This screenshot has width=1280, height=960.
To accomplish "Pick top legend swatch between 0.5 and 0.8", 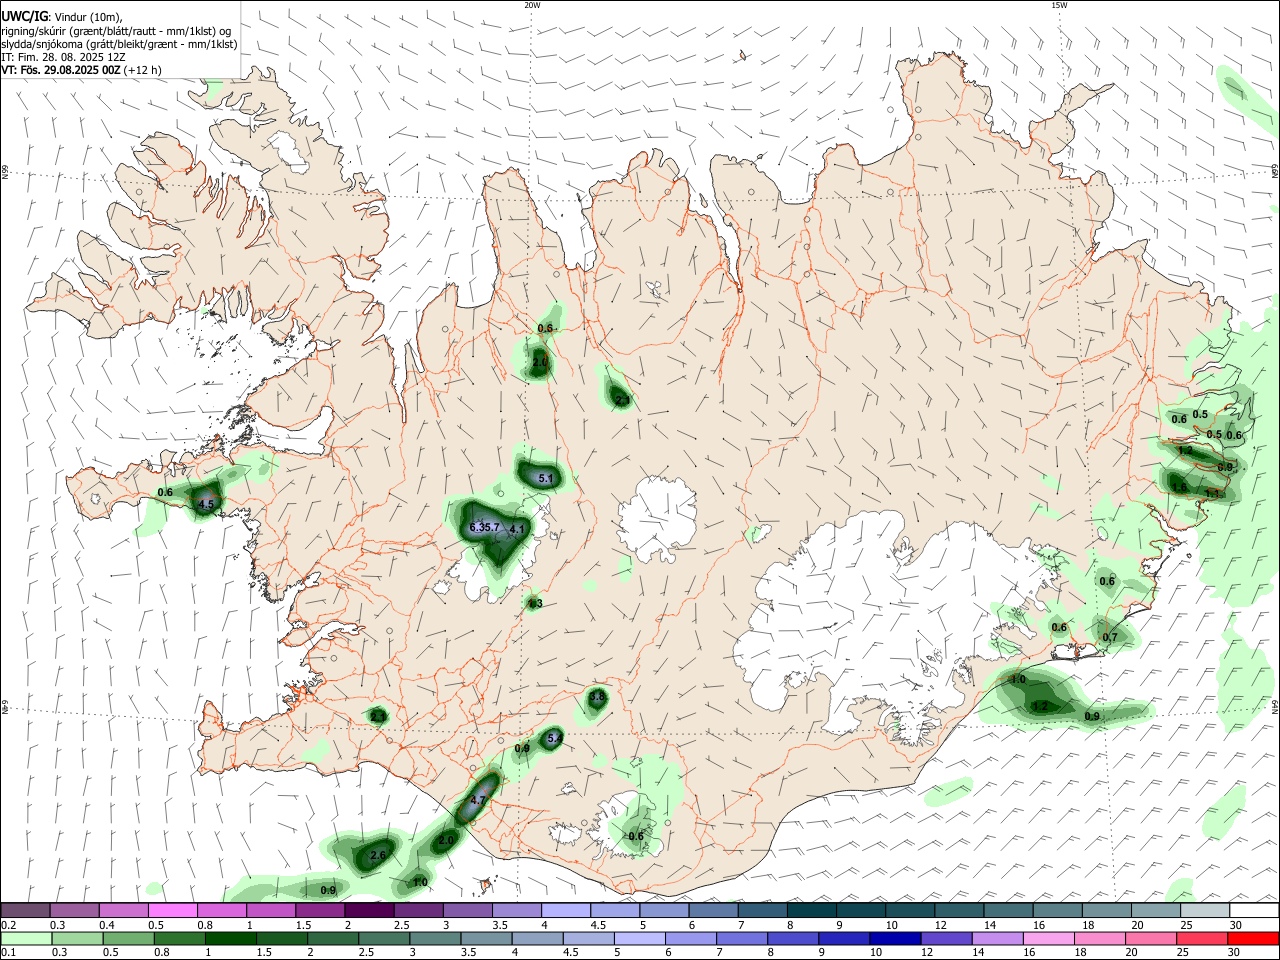I will (x=172, y=910).
